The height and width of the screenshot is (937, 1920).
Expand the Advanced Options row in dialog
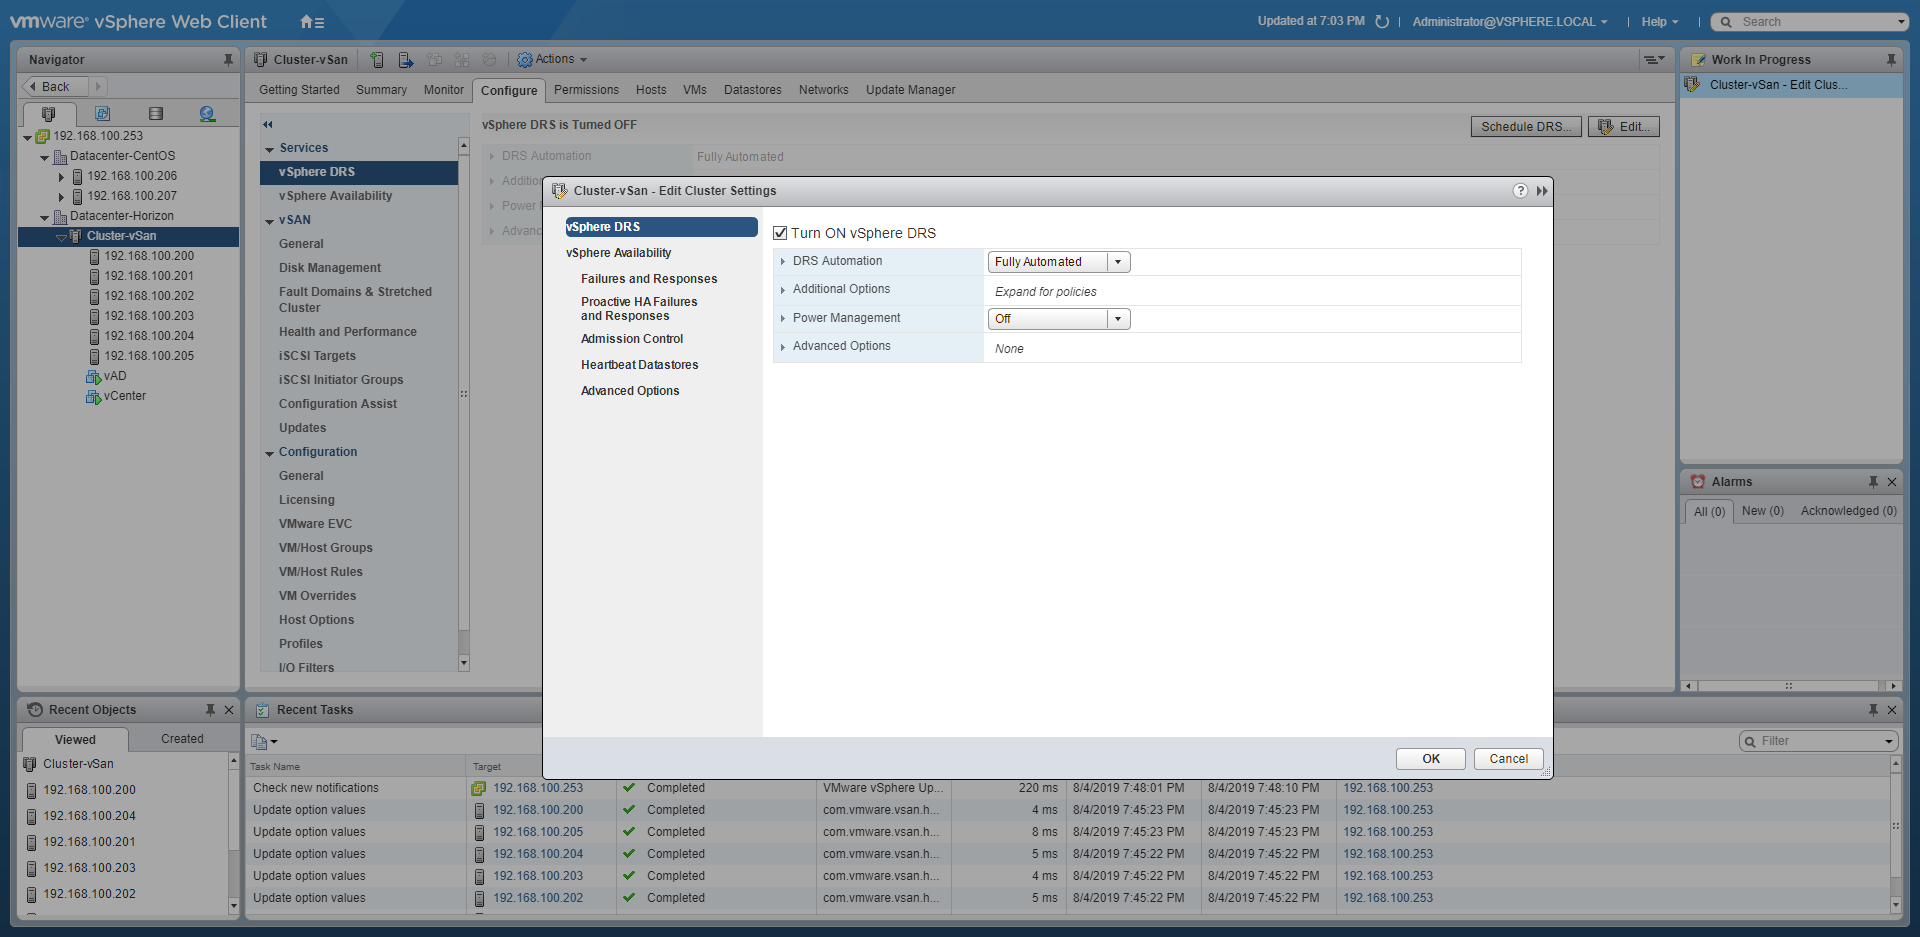[783, 347]
